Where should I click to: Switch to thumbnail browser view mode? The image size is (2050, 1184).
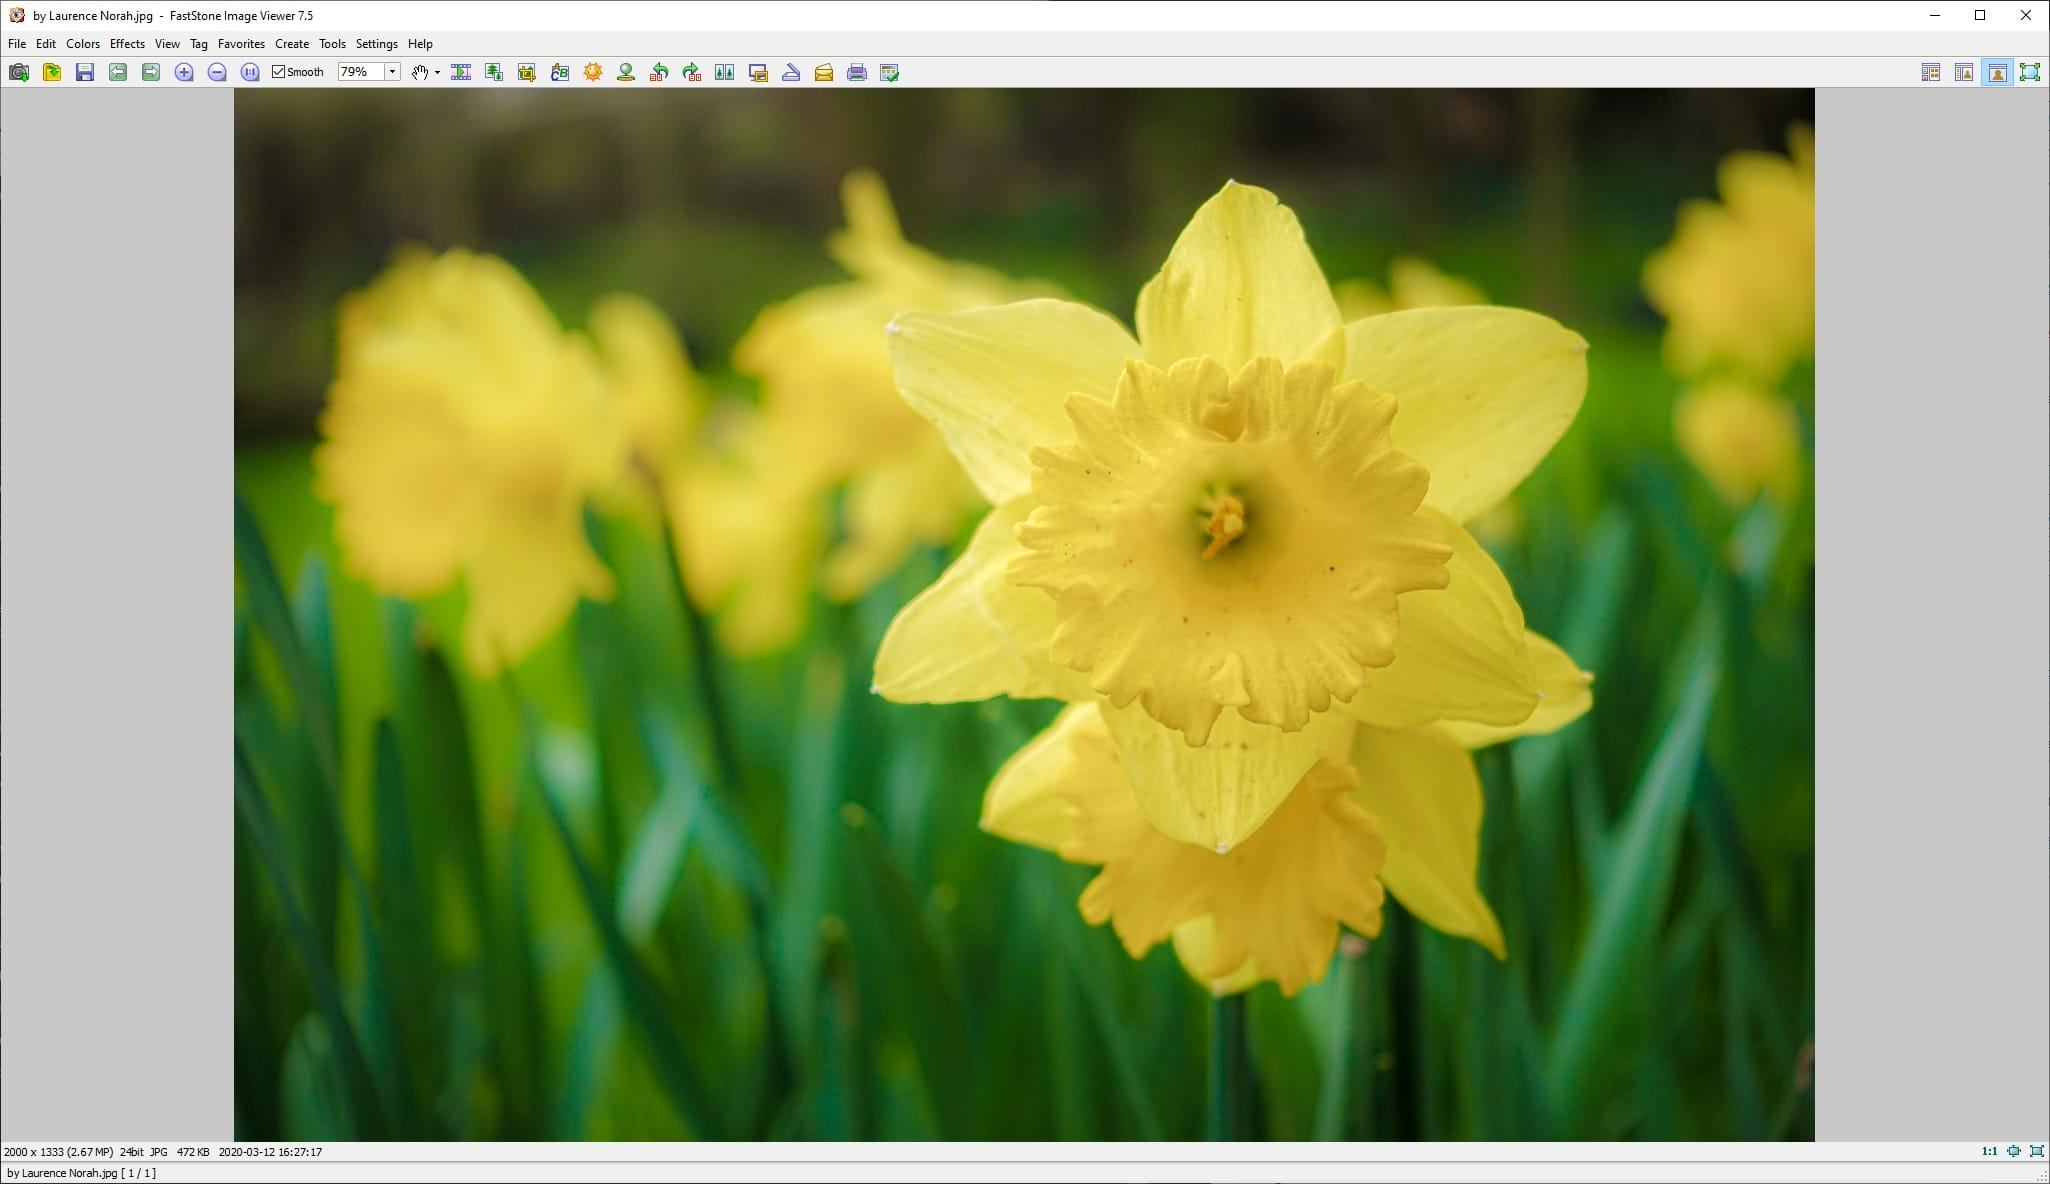coord(1931,72)
